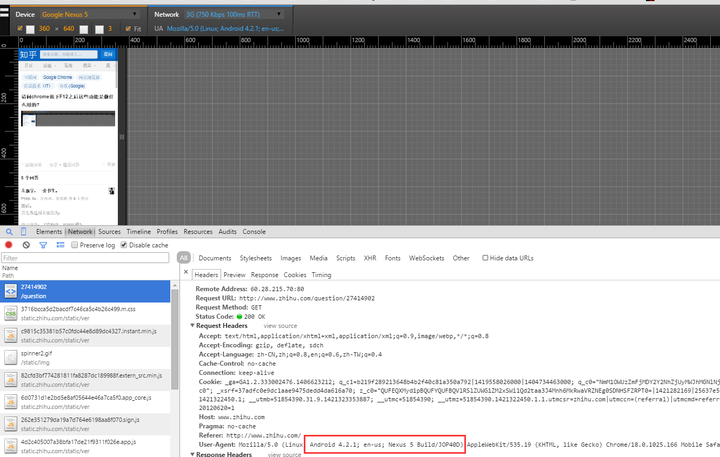Open the emulation drawer hamburger menu icon
This screenshot has width=720, height=457.
(x=5, y=12)
